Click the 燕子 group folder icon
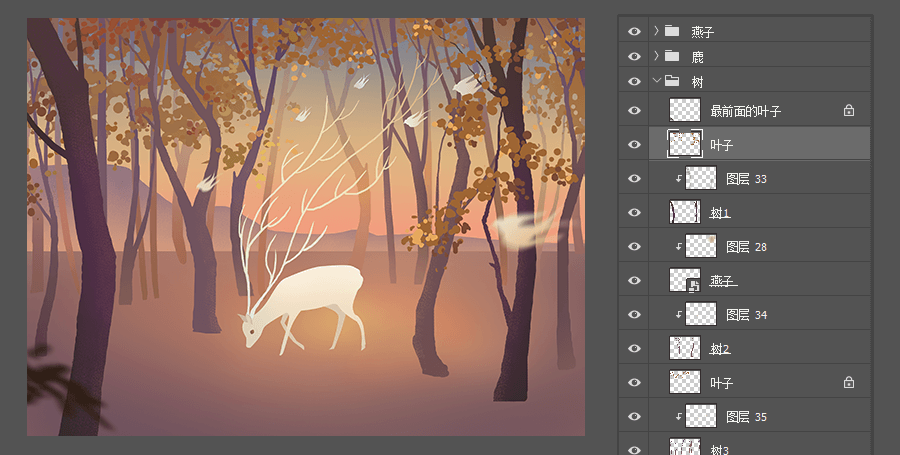 pyautogui.click(x=672, y=31)
